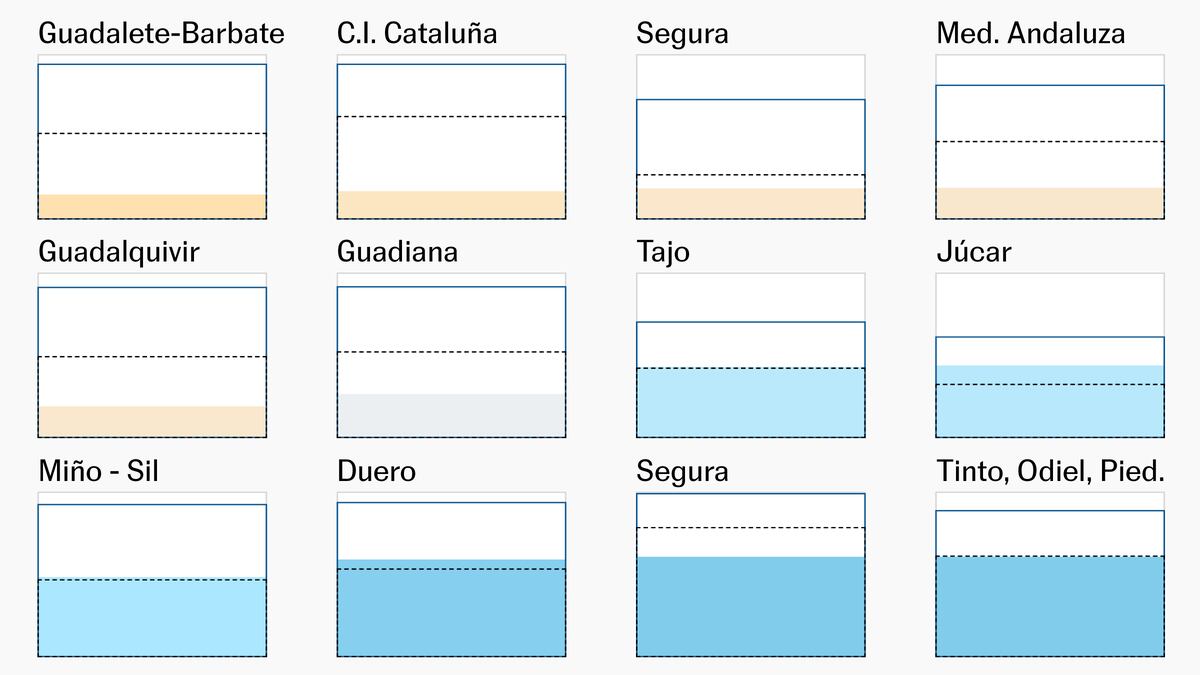Select the Júcar title label

tap(973, 252)
